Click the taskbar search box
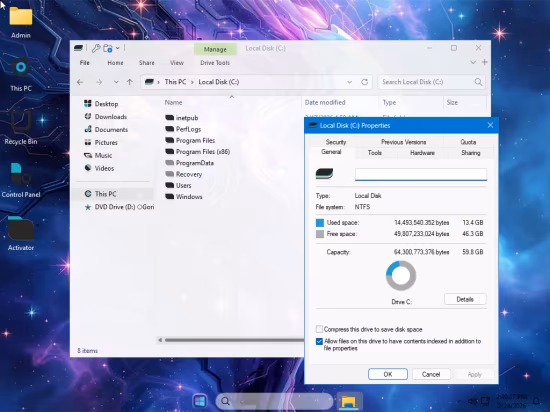 (274, 401)
